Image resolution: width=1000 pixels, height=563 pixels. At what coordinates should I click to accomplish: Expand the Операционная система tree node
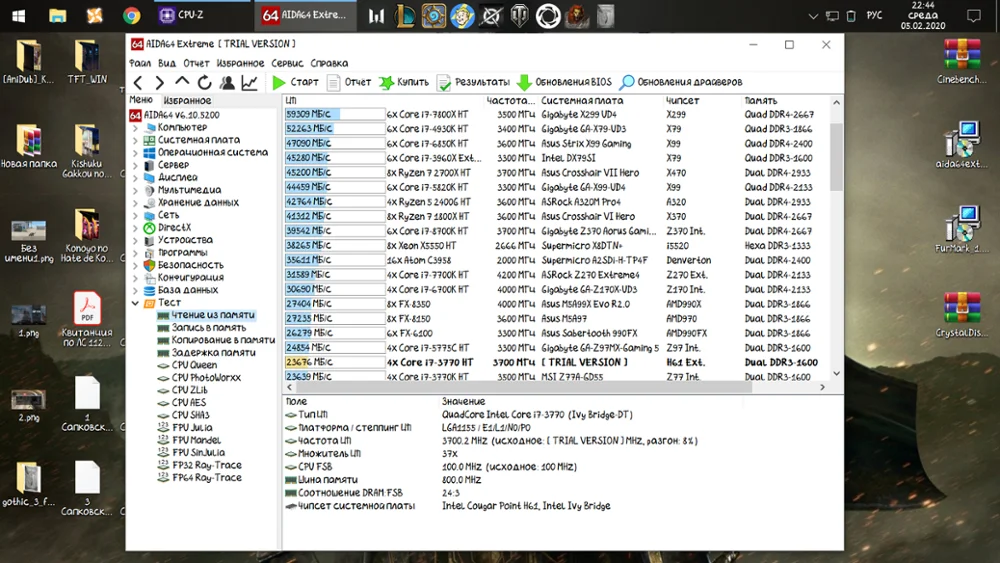click(x=135, y=152)
